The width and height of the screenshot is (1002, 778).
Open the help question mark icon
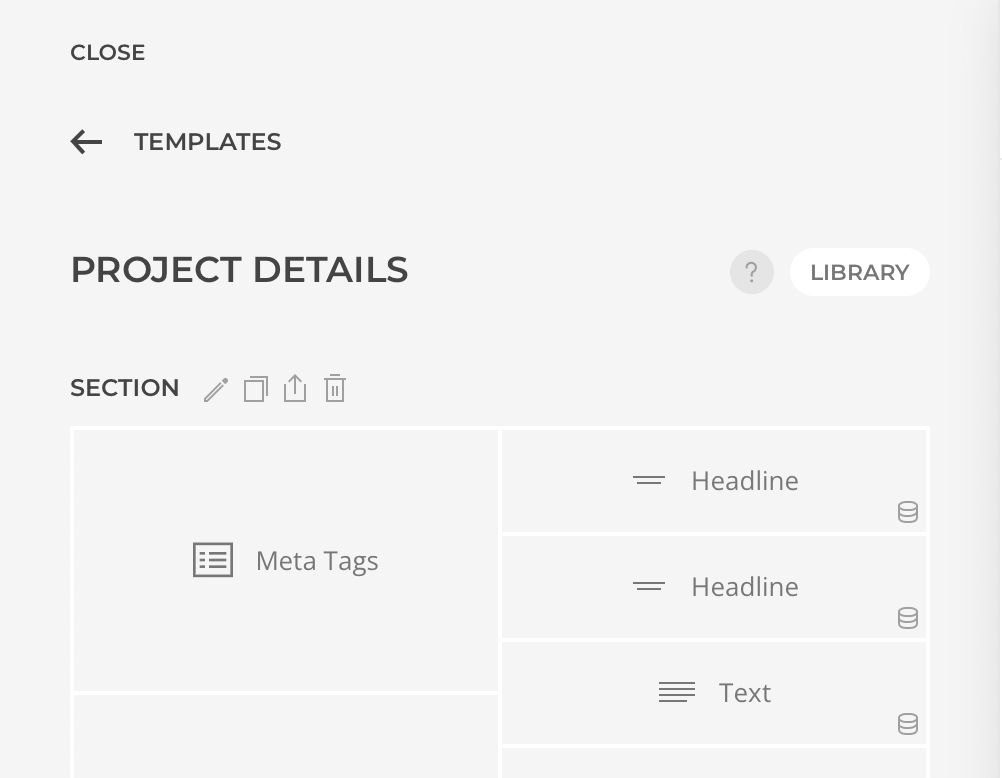point(752,272)
